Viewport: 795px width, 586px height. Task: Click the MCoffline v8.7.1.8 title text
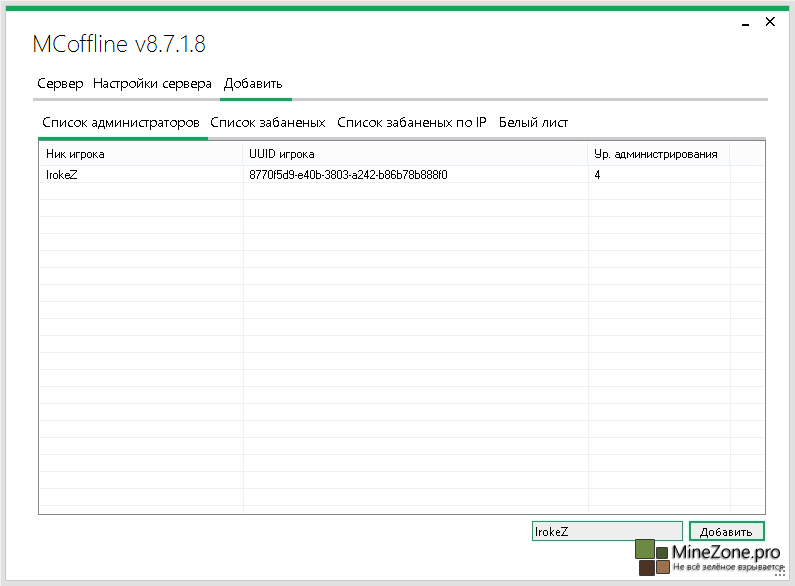pos(119,45)
